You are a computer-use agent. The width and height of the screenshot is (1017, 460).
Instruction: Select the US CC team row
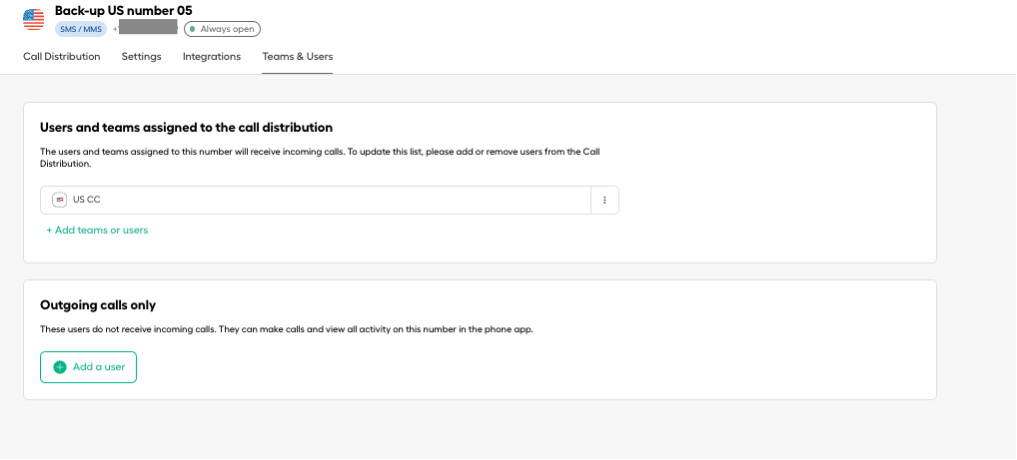329,200
